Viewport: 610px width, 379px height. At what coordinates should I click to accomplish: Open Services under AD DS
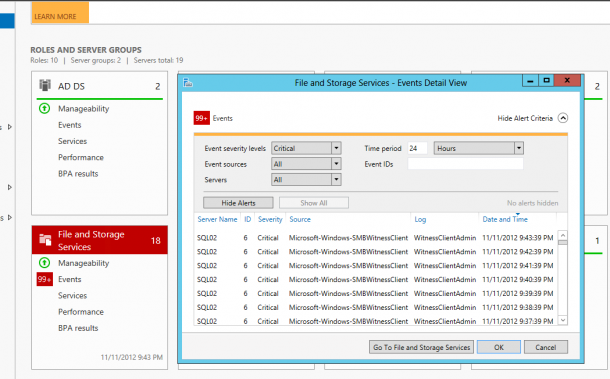72,141
